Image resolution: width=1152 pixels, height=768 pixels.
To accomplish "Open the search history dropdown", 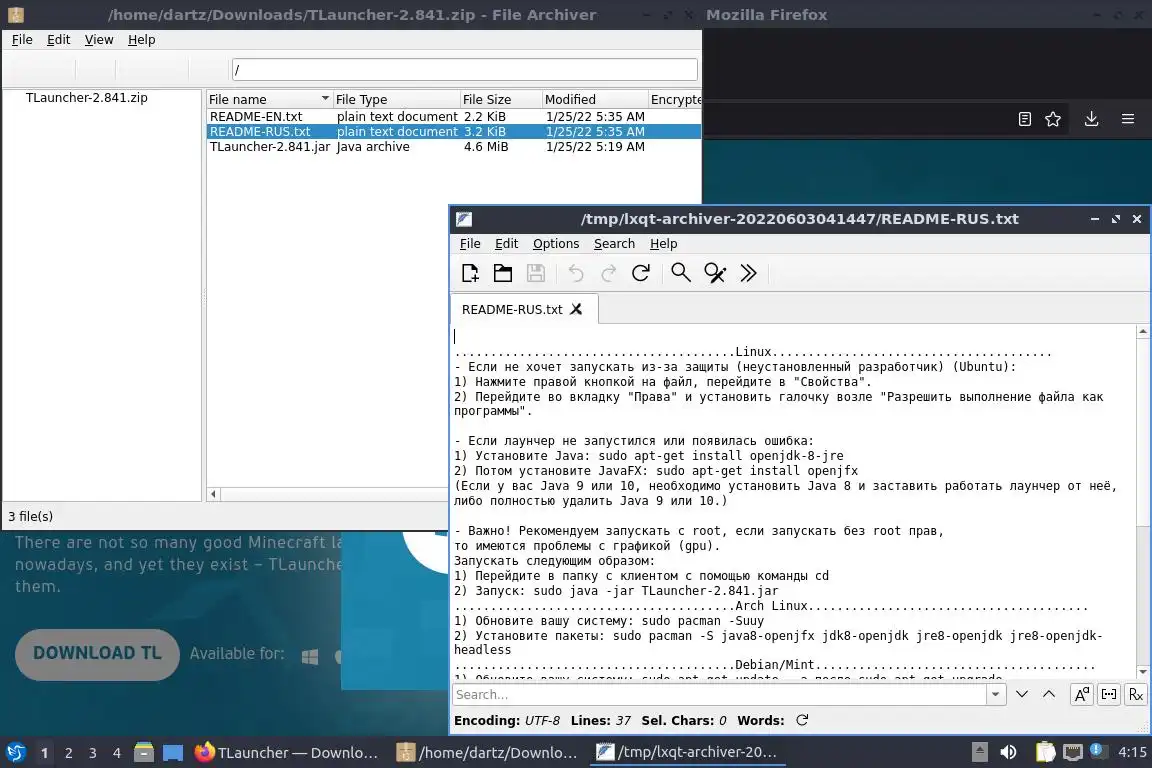I will pos(996,695).
